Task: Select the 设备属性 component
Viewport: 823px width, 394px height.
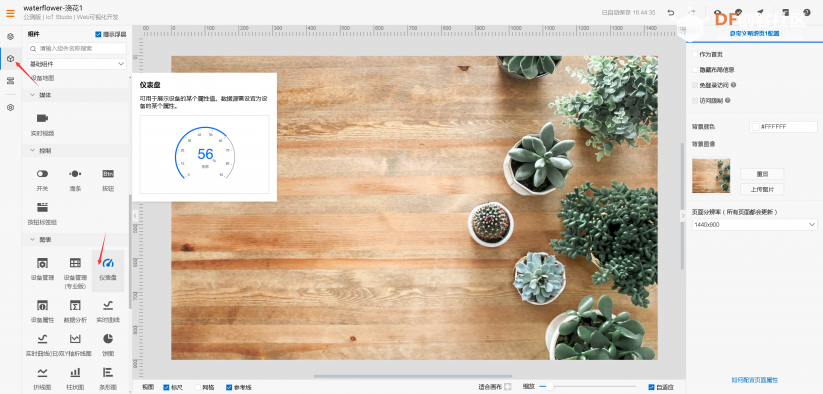Action: 42,311
